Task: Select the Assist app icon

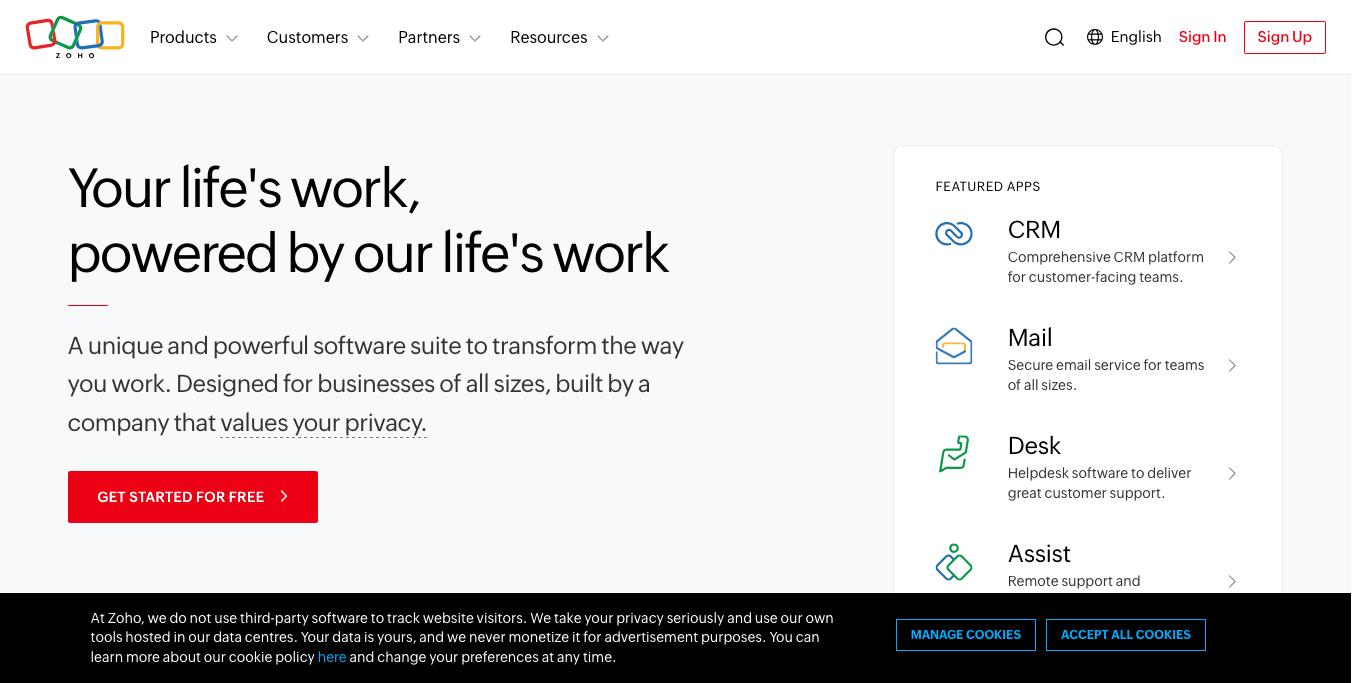Action: 953,563
